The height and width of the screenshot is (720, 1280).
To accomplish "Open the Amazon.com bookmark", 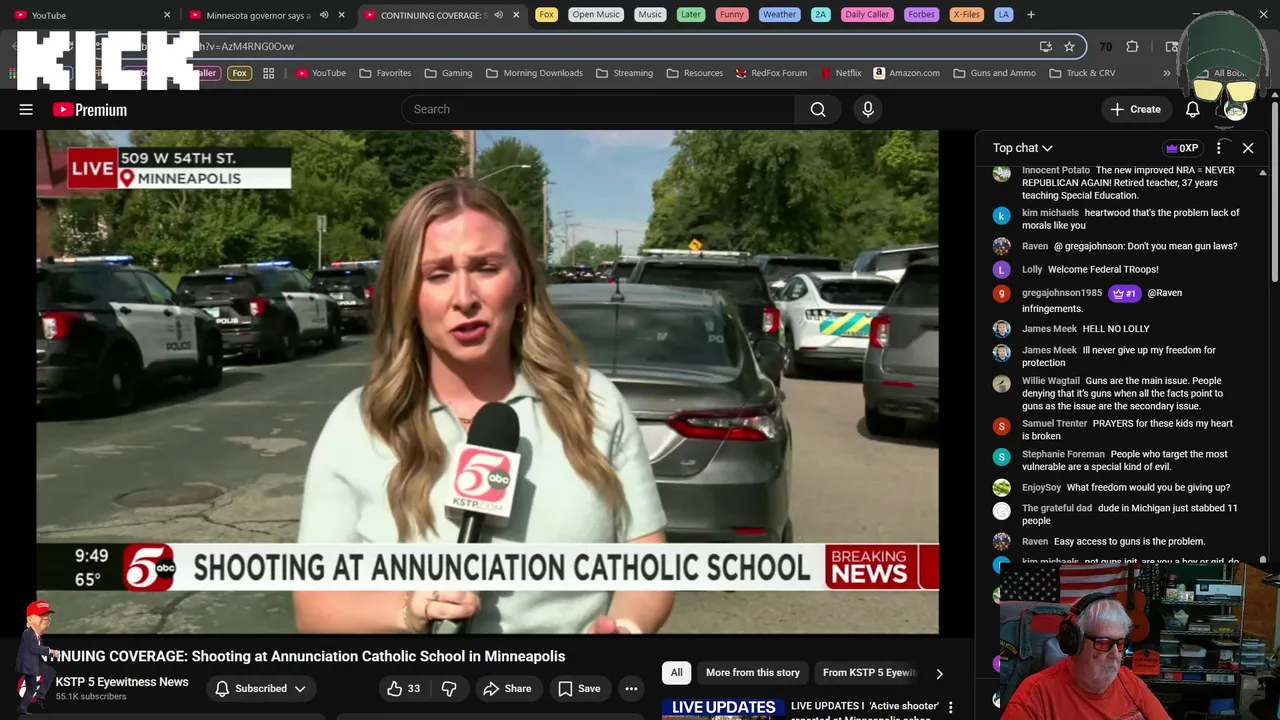I will tap(906, 73).
